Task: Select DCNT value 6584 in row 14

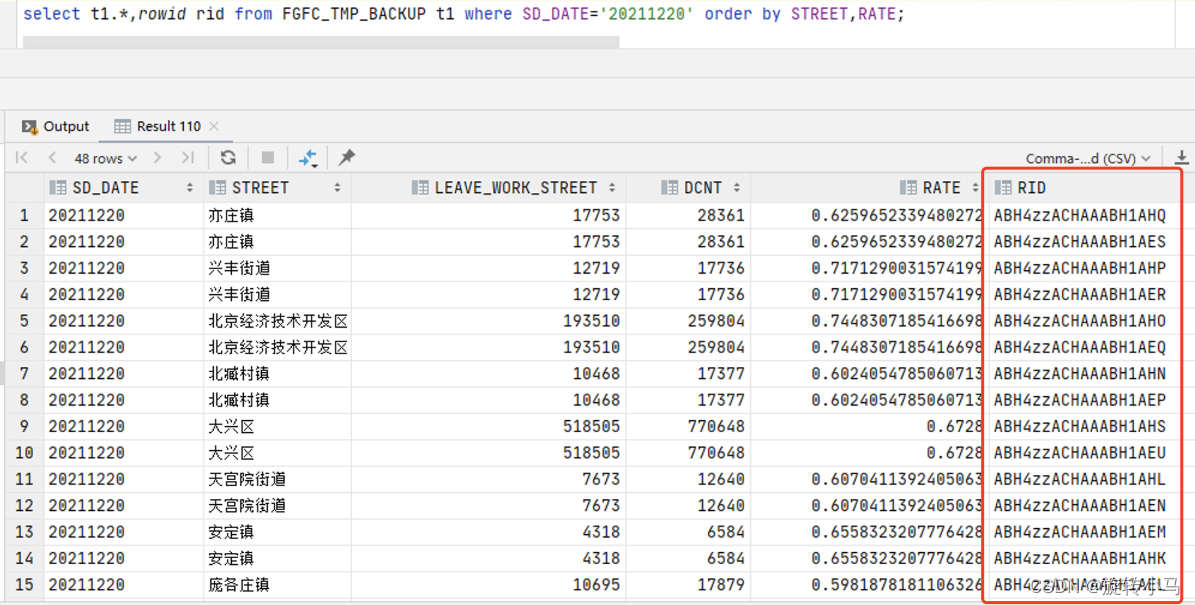Action: (688, 559)
